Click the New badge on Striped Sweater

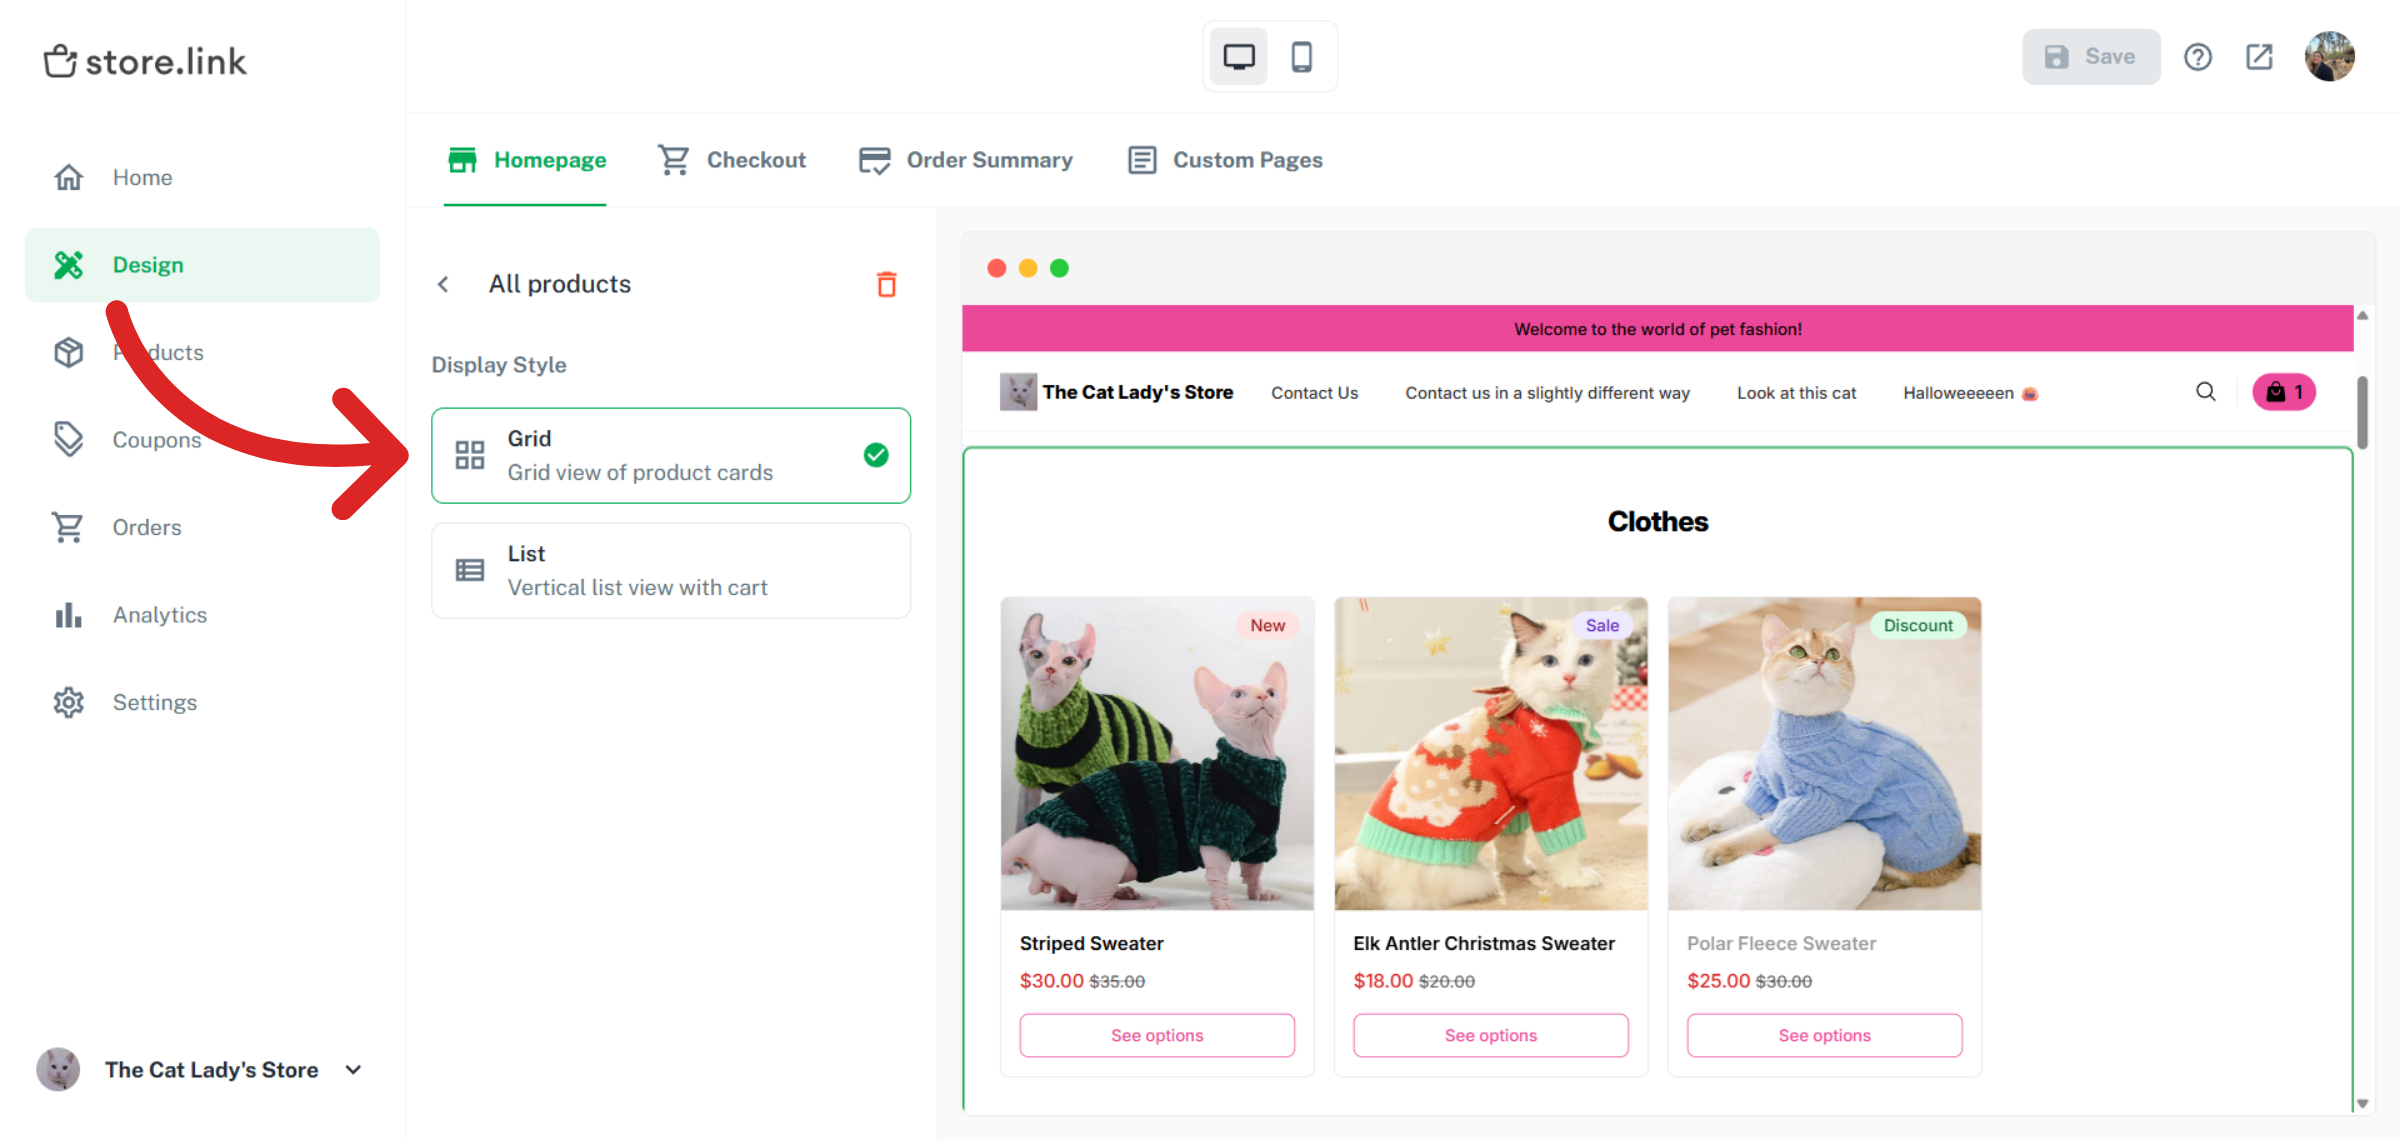1268,625
